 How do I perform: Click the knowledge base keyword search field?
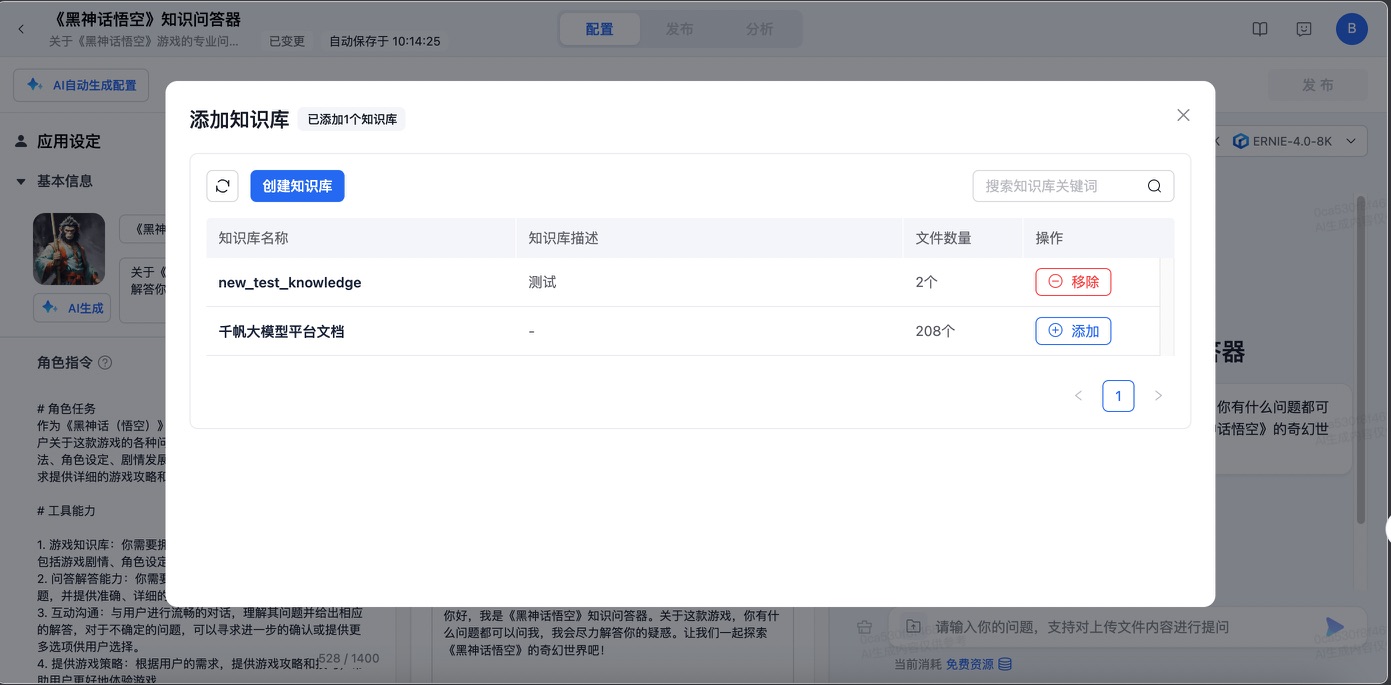(1060, 186)
